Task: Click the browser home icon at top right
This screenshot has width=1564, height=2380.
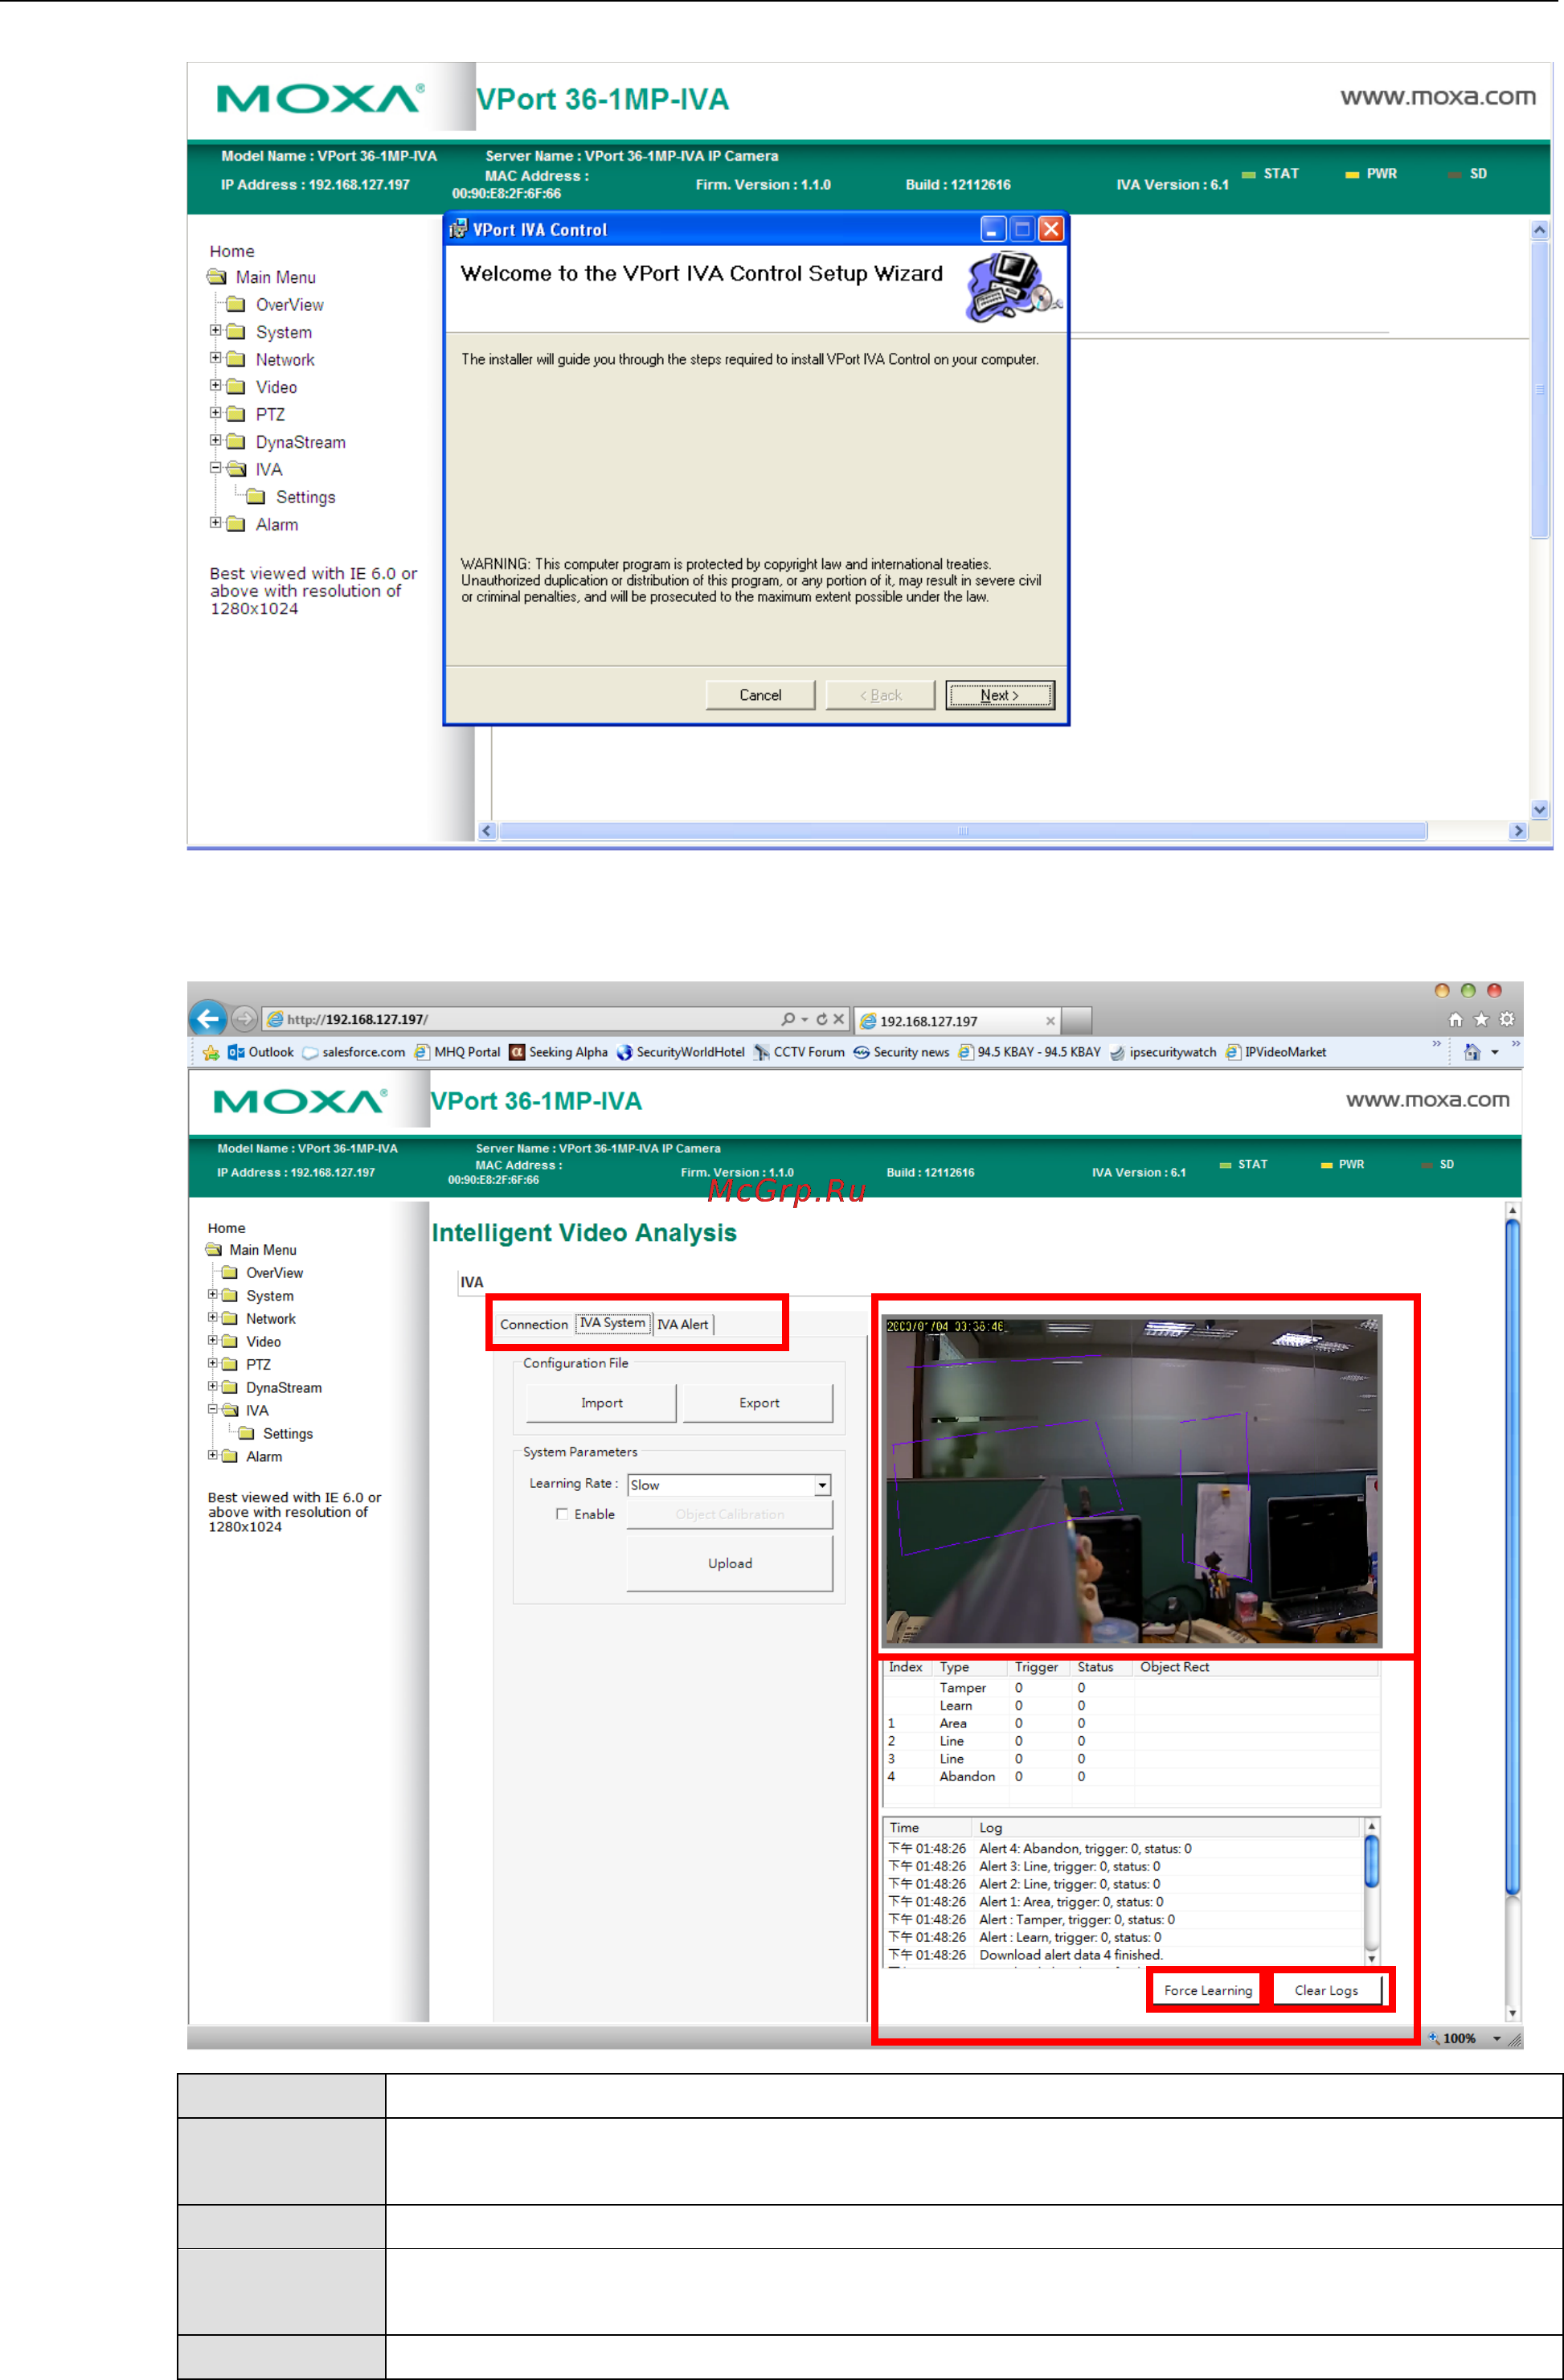Action: click(1456, 1020)
